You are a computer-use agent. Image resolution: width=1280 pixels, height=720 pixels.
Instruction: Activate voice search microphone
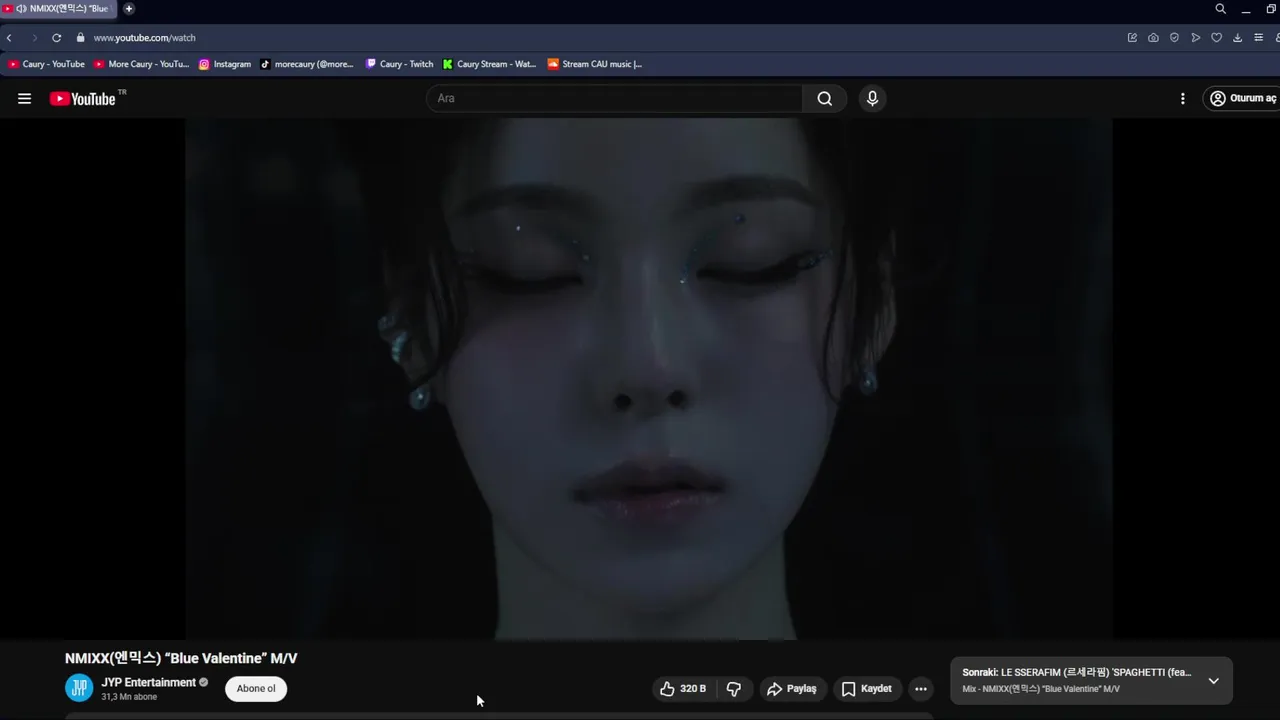click(x=872, y=98)
